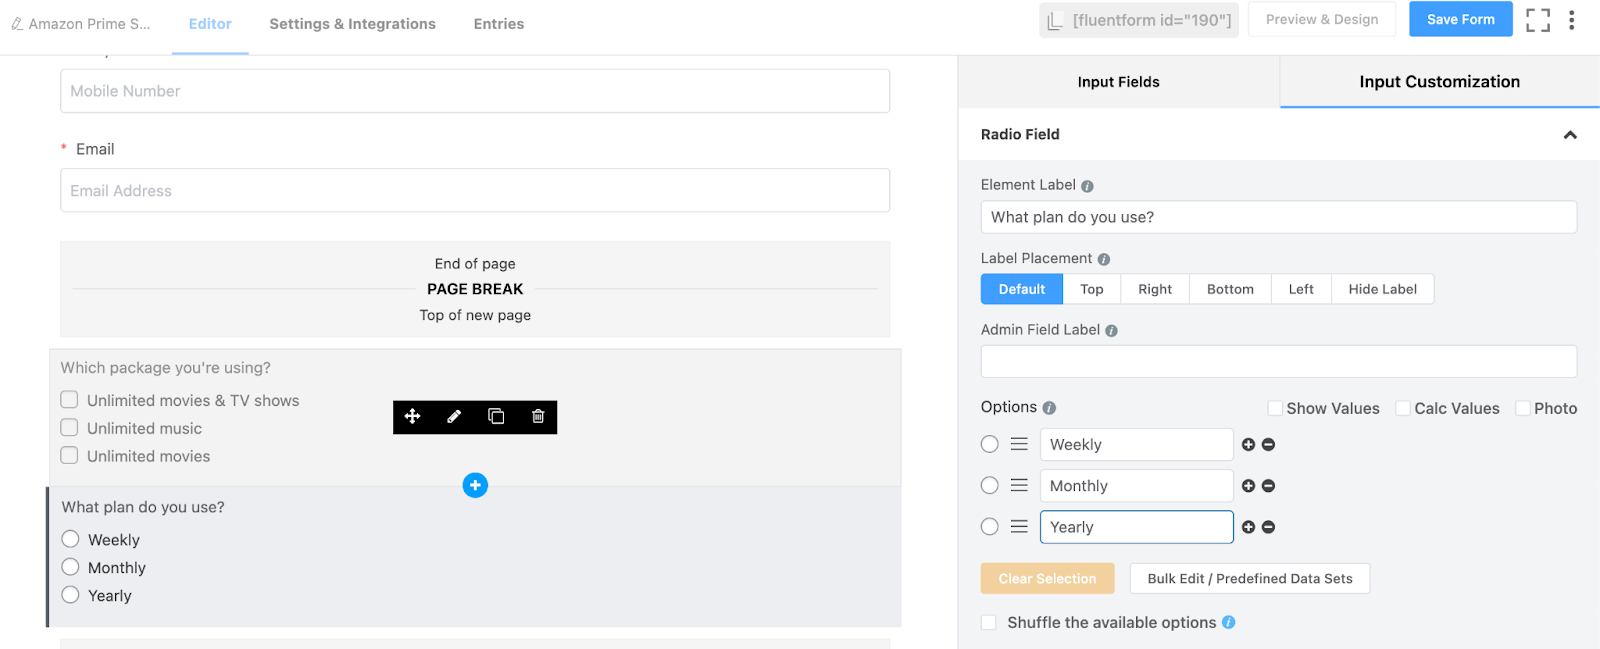
Task: Open the three-dot more options menu
Action: coord(1572,20)
